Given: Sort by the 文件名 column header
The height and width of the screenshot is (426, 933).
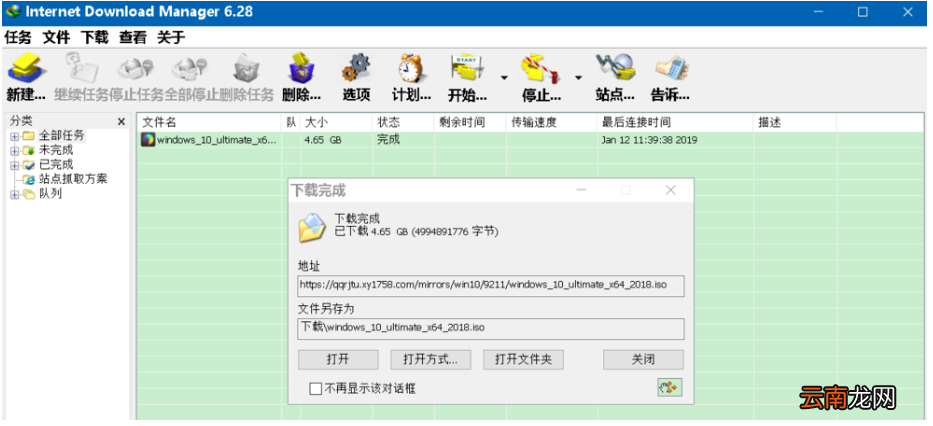Looking at the screenshot, I should pyautogui.click(x=209, y=123).
